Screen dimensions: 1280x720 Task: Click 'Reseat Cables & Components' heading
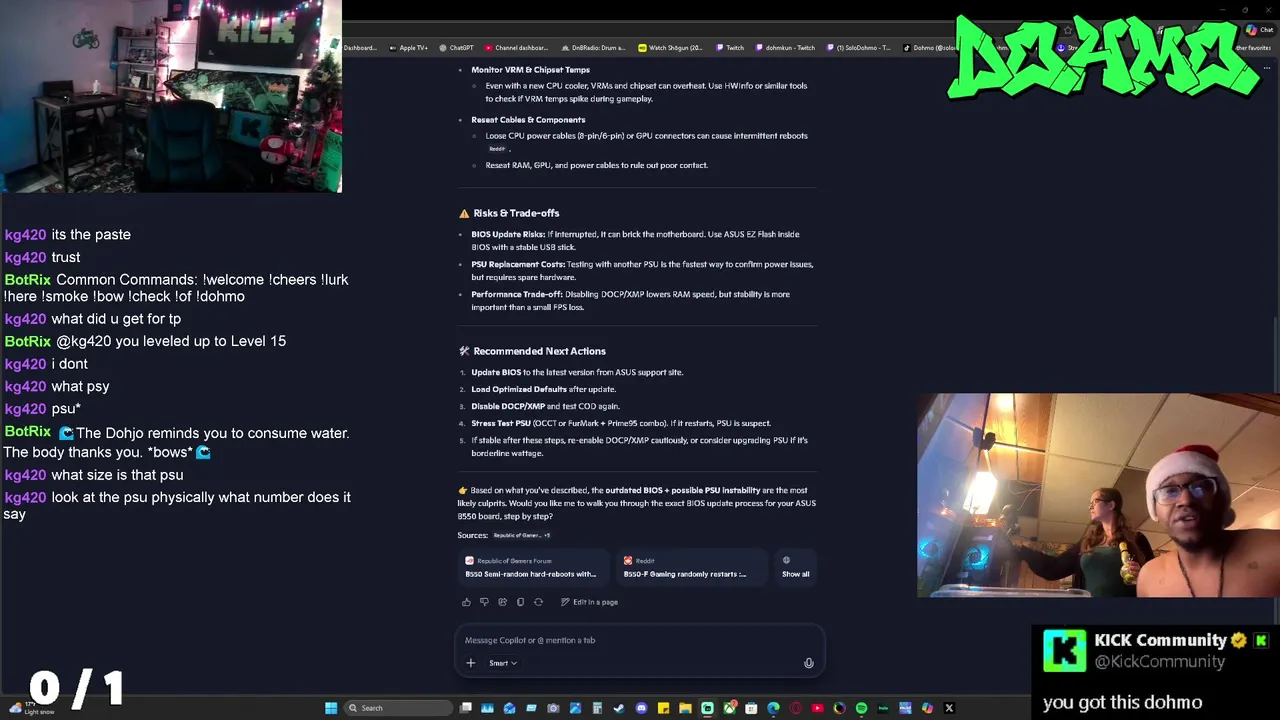(528, 120)
